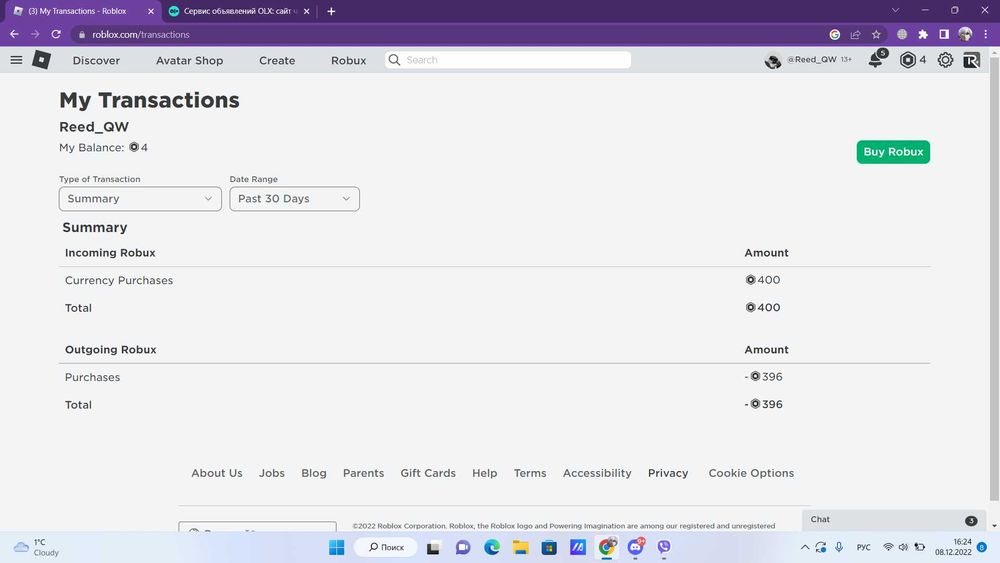Open the Create menu item

(x=277, y=61)
